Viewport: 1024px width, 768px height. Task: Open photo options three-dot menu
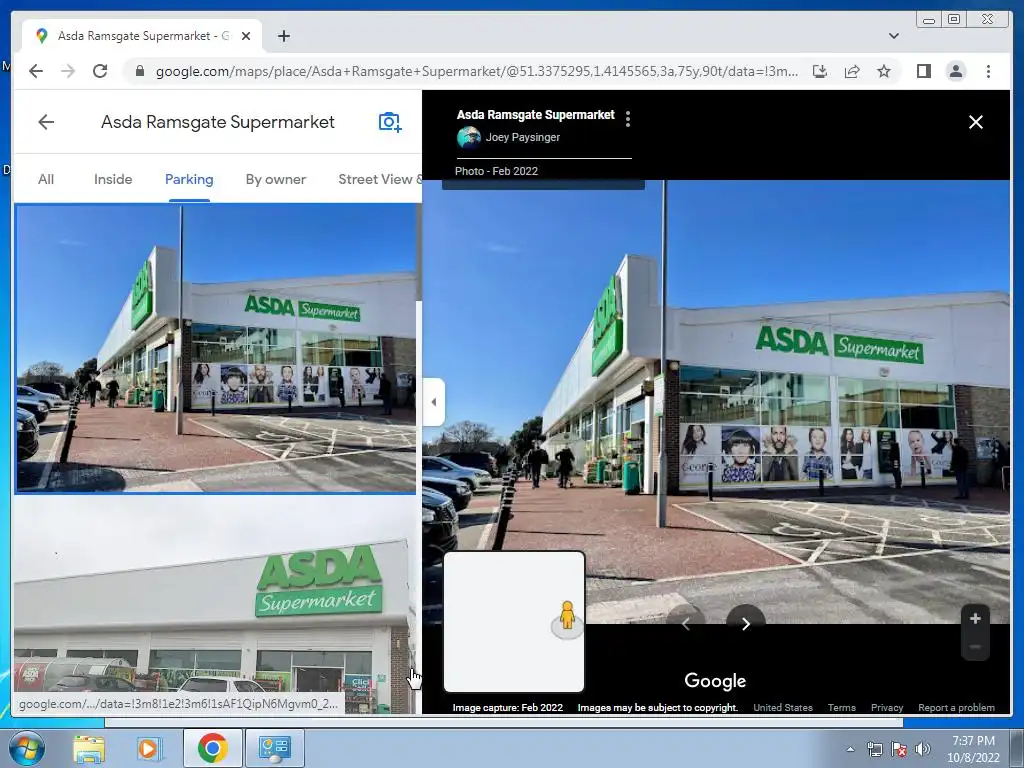tap(628, 118)
